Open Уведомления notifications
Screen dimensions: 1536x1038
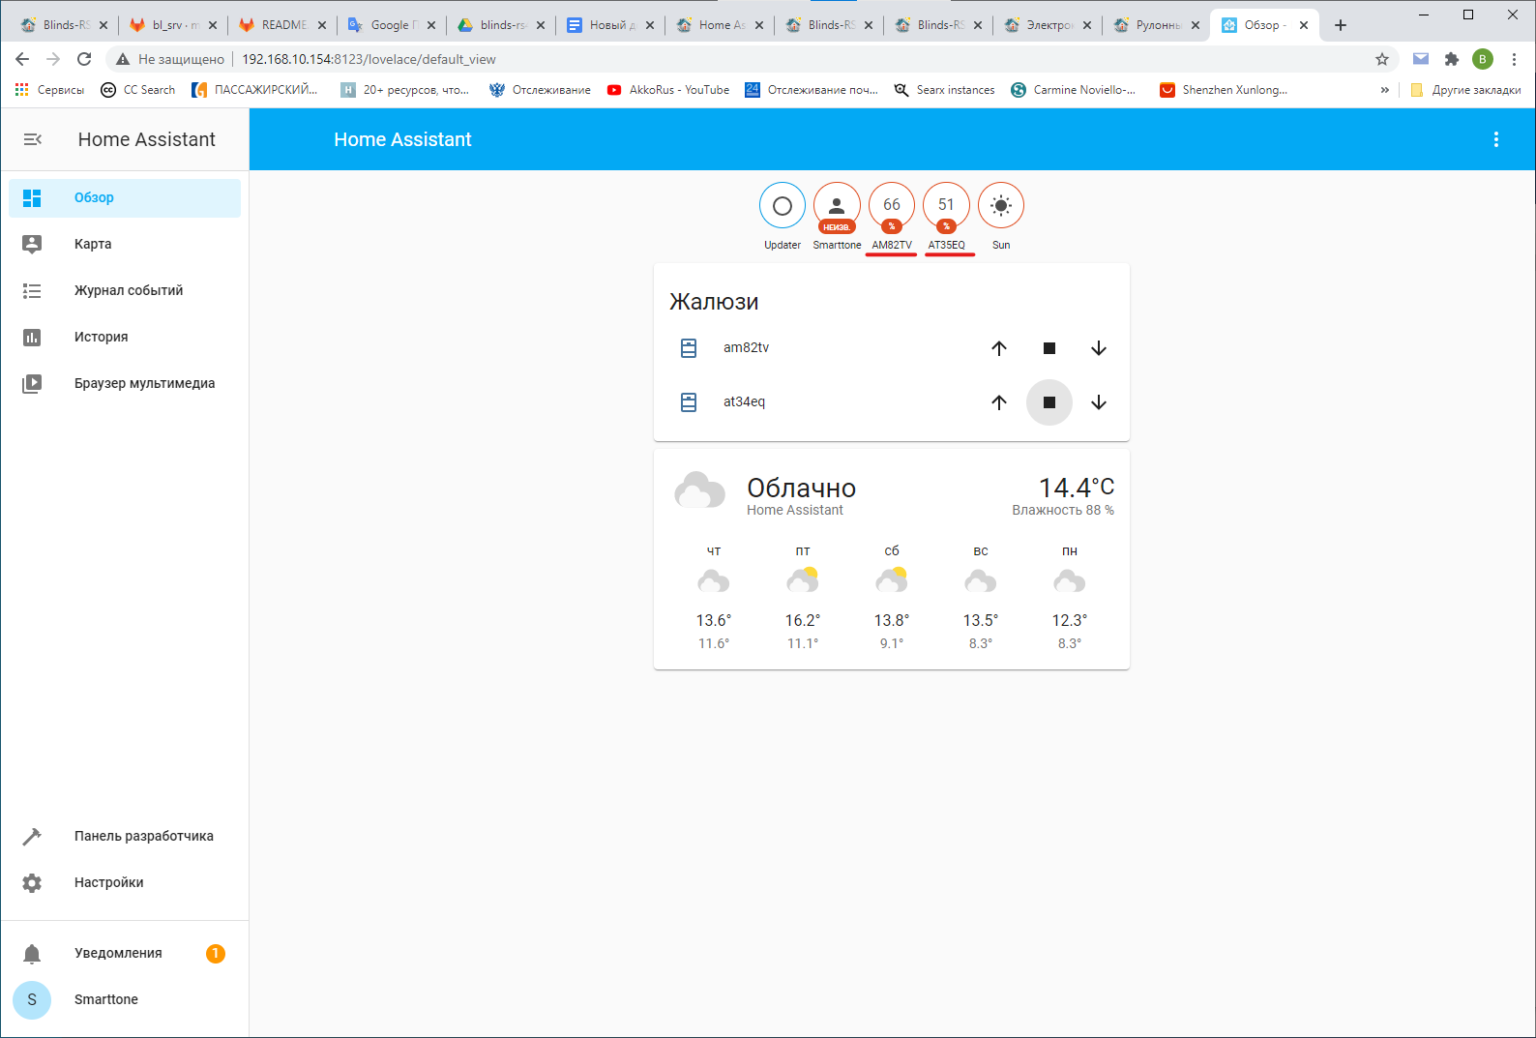point(125,953)
